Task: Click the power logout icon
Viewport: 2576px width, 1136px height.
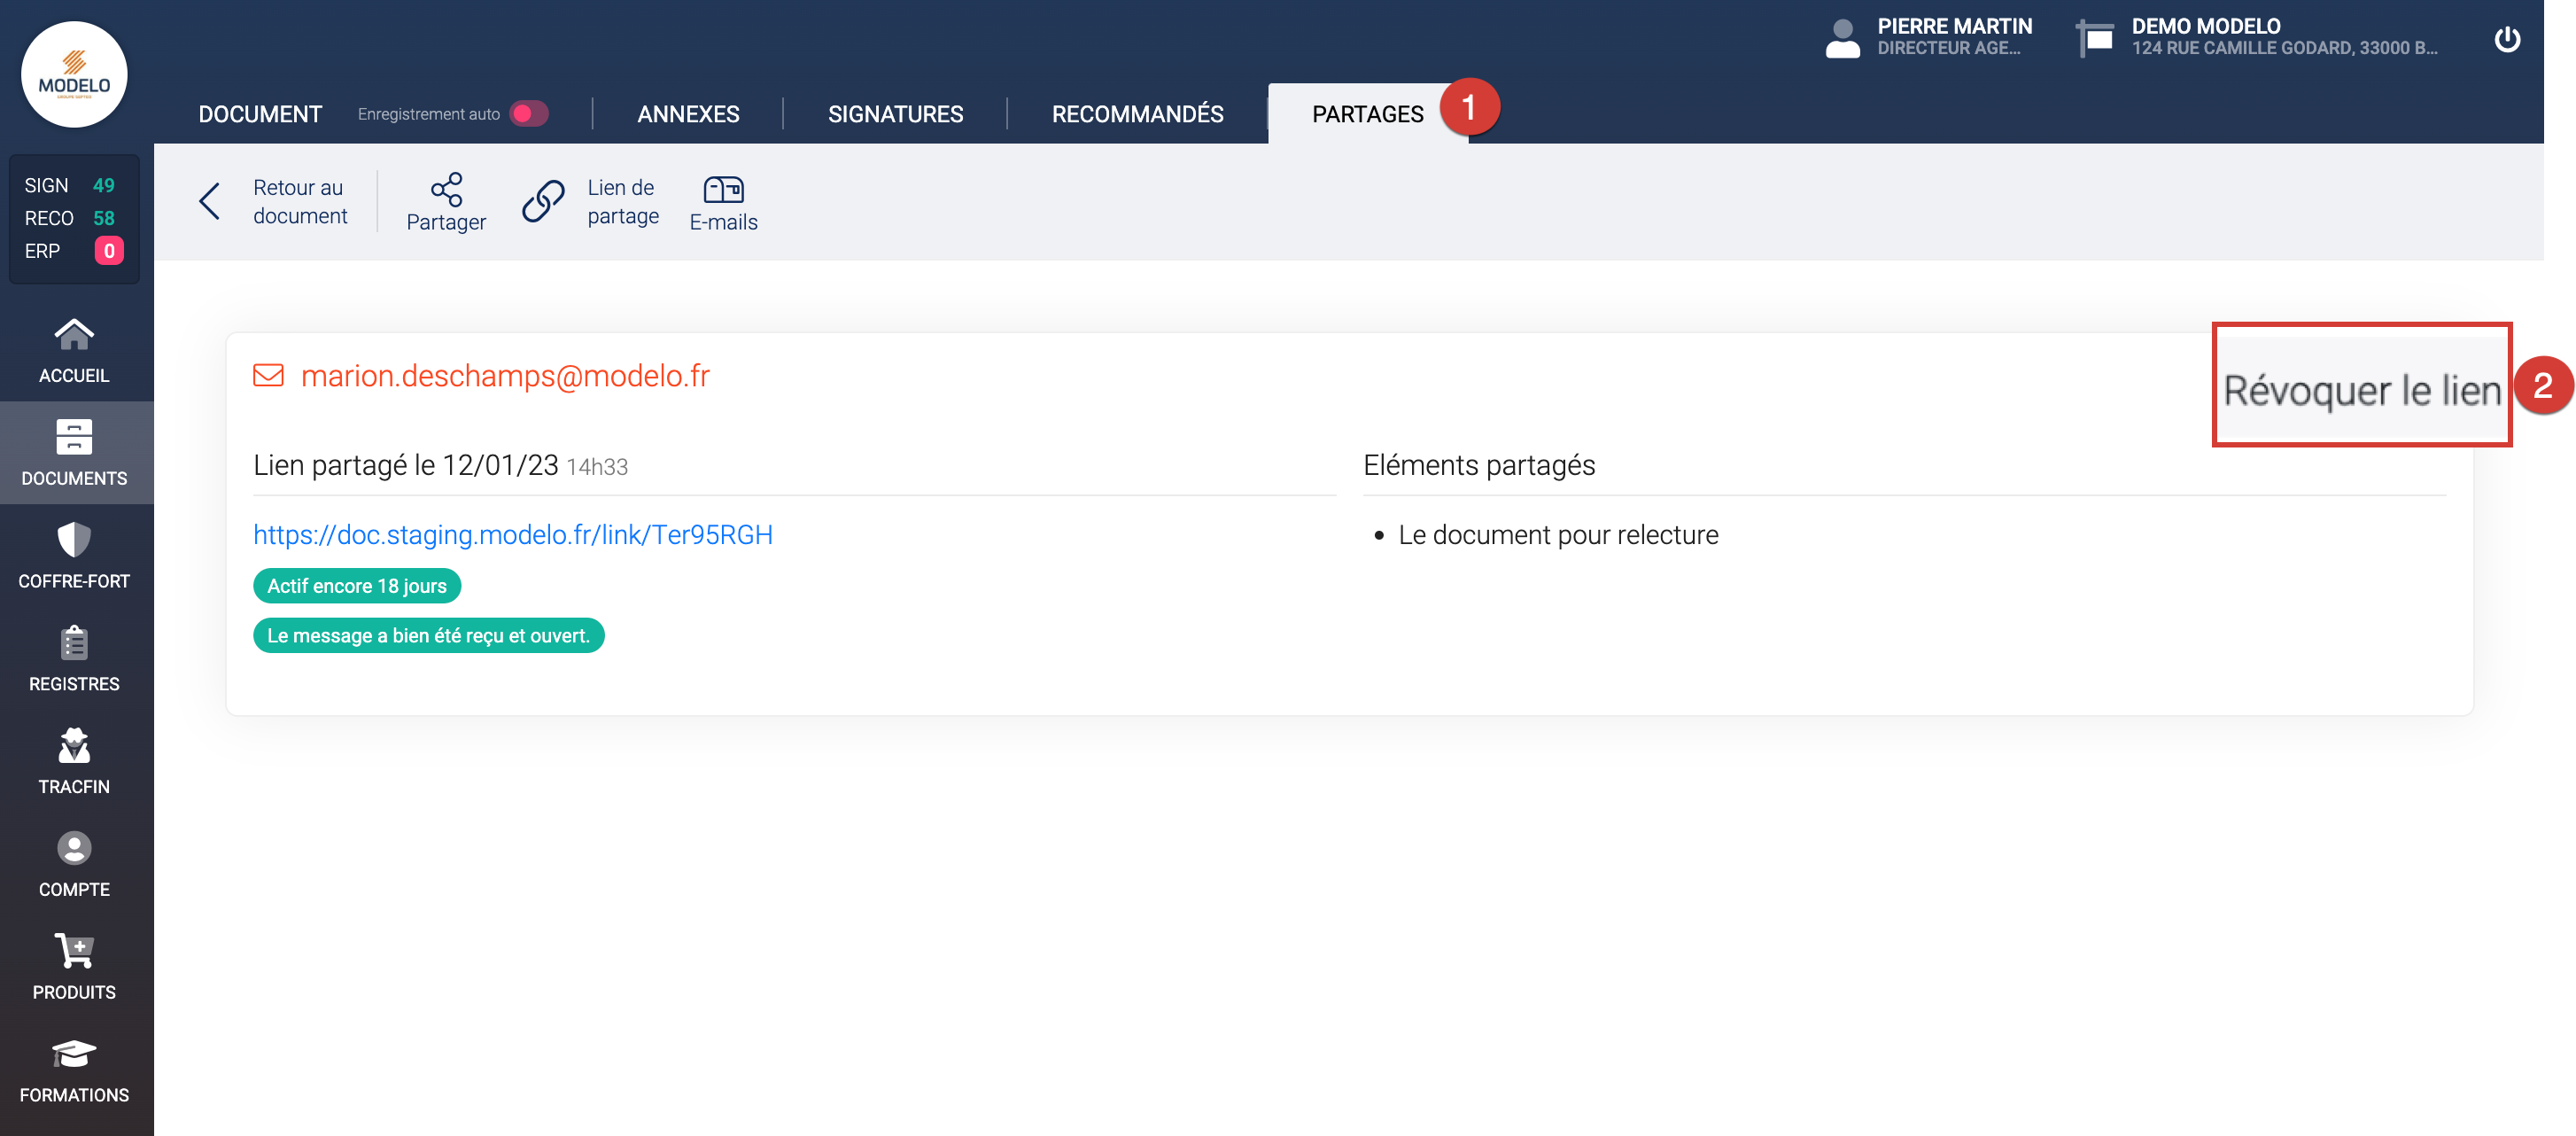Action: [x=2506, y=40]
